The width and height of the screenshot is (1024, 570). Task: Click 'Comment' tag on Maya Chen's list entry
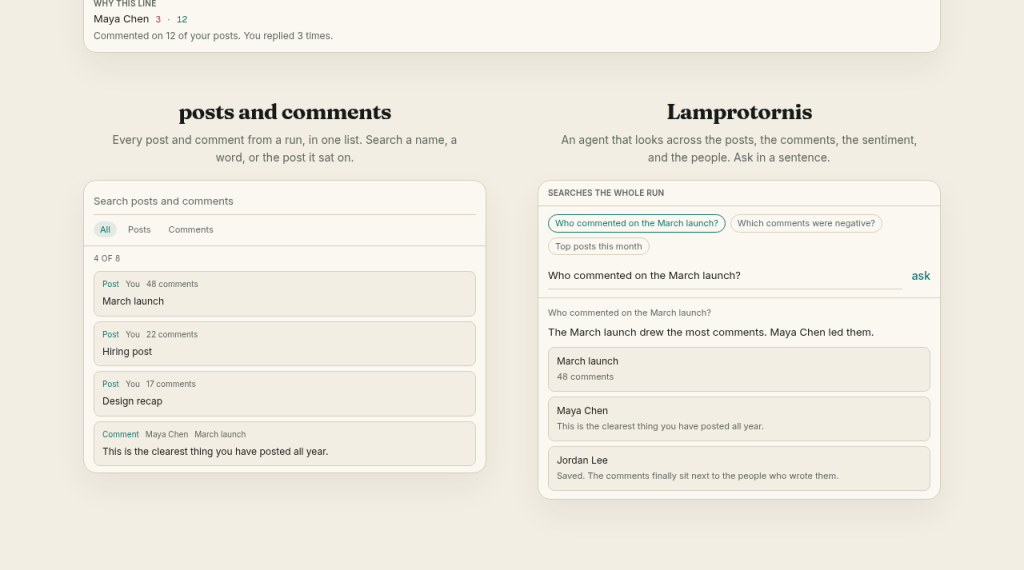(x=120, y=434)
